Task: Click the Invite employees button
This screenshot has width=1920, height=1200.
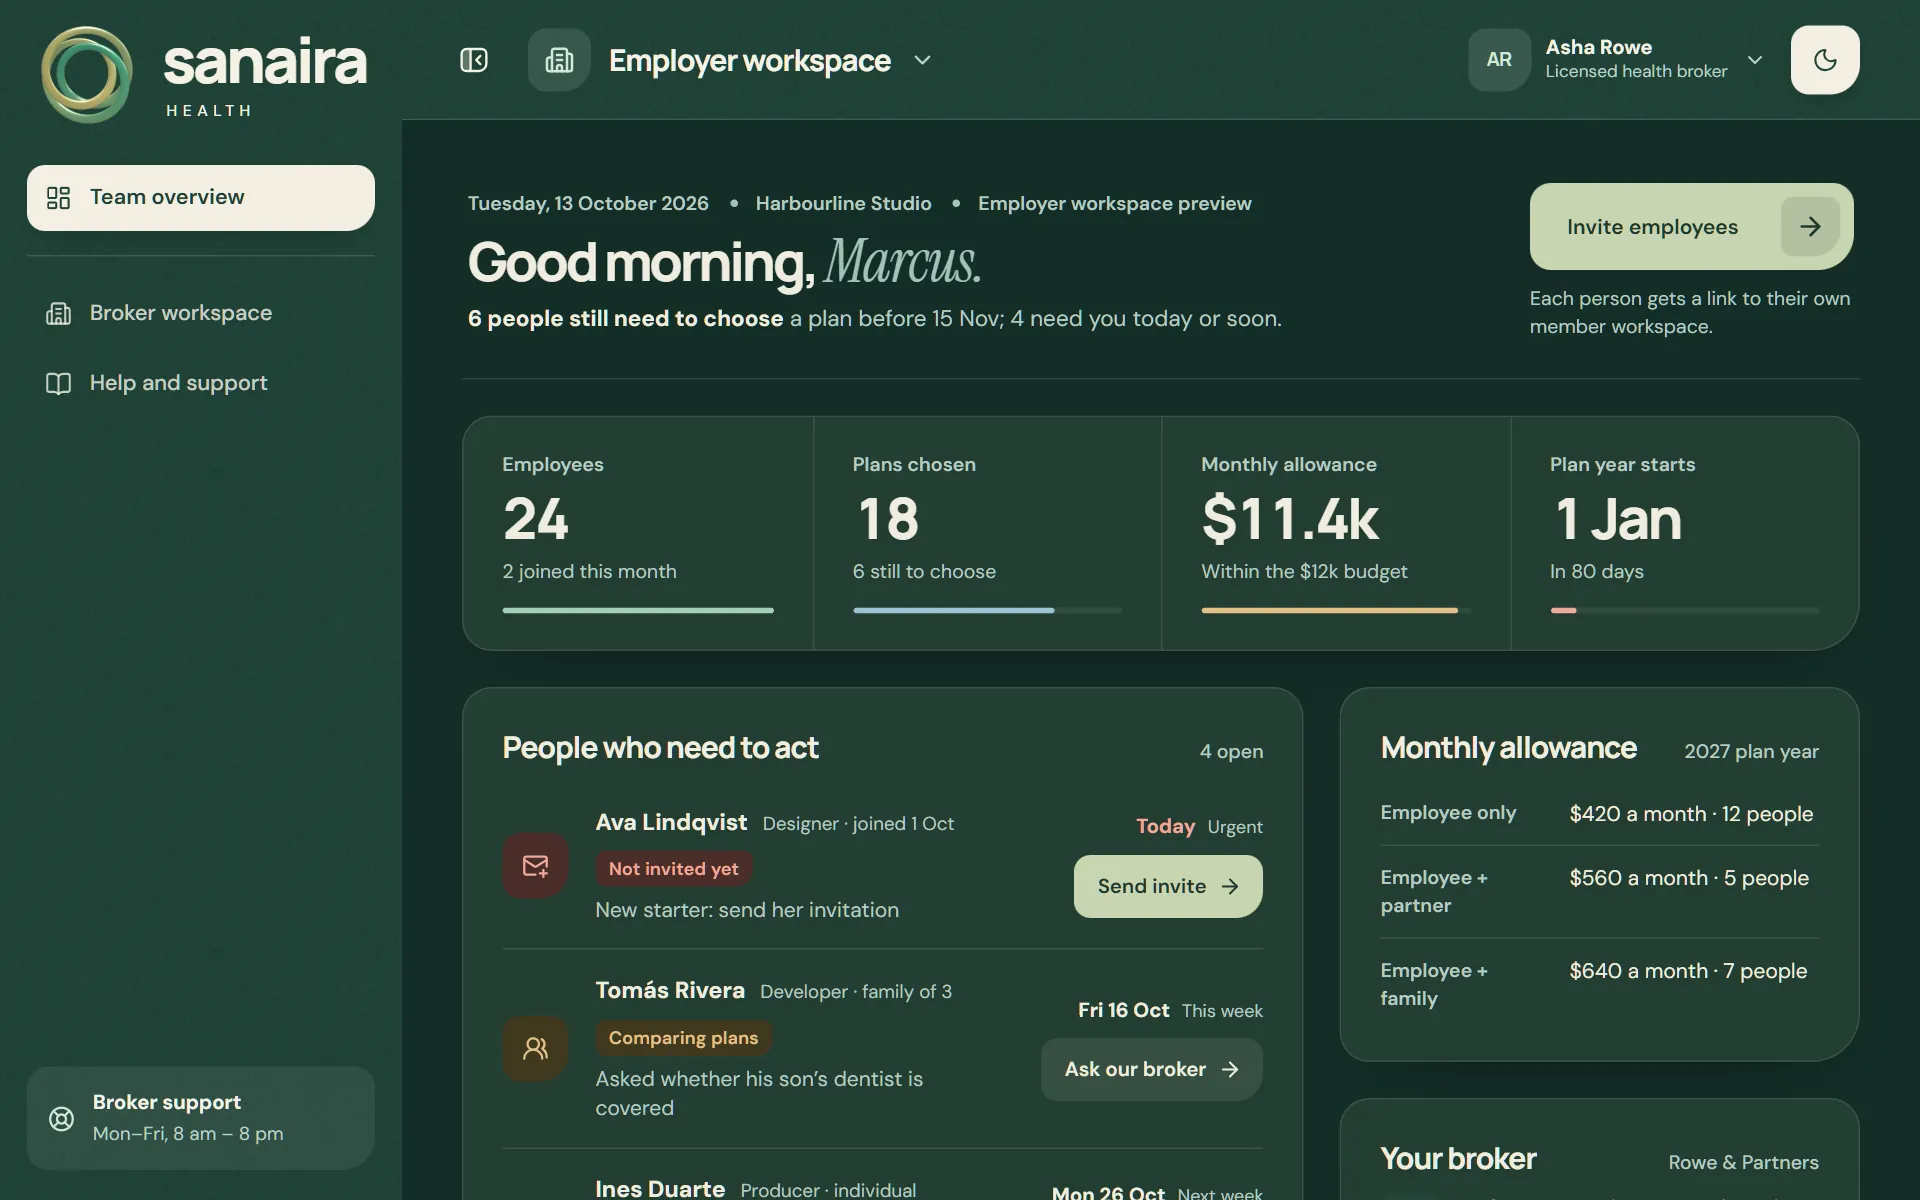Action: coord(1691,226)
